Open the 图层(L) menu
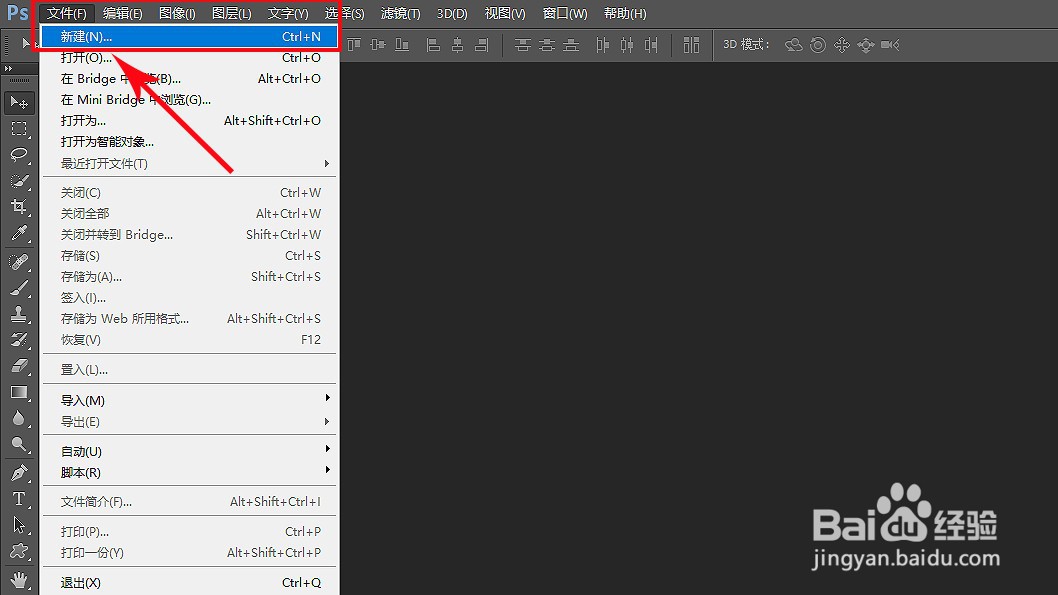The height and width of the screenshot is (595, 1058). [231, 13]
